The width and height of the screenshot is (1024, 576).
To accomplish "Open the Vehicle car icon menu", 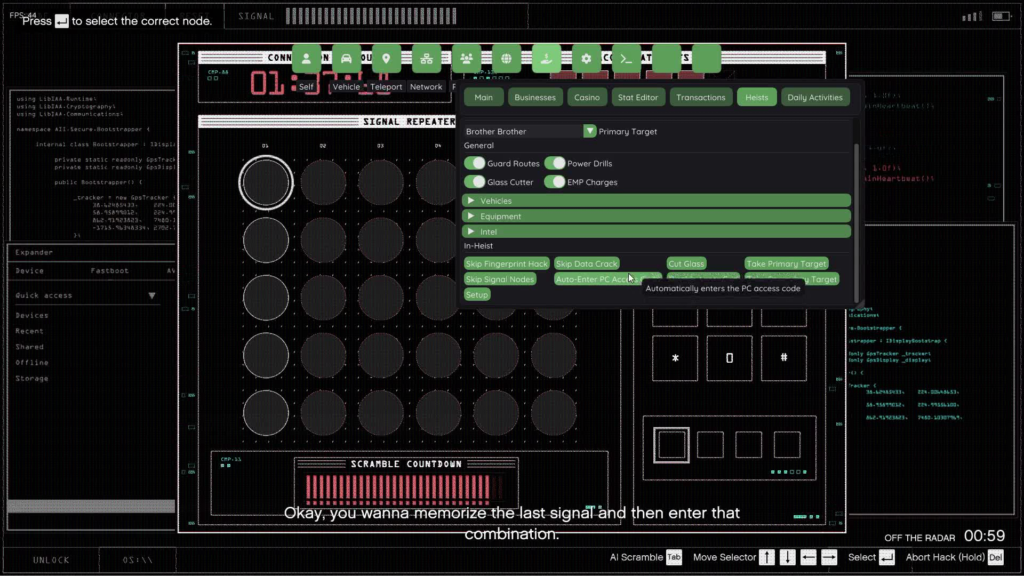I will click(346, 59).
